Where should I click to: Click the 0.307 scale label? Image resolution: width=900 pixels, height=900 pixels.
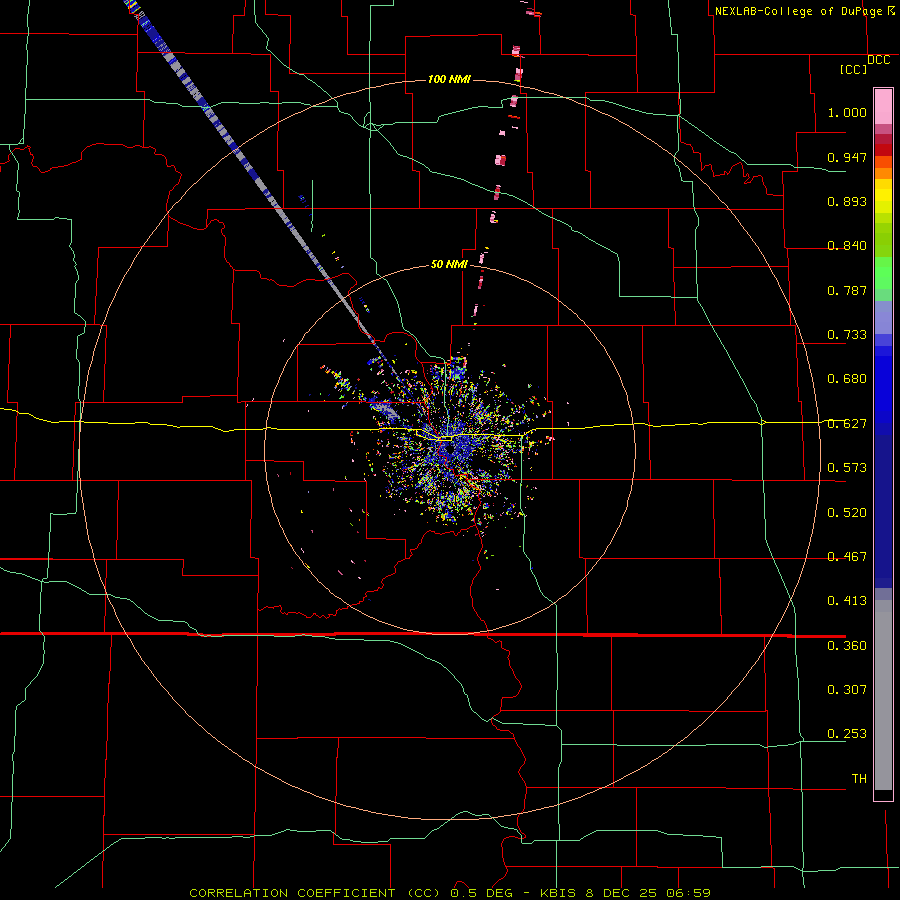point(847,690)
